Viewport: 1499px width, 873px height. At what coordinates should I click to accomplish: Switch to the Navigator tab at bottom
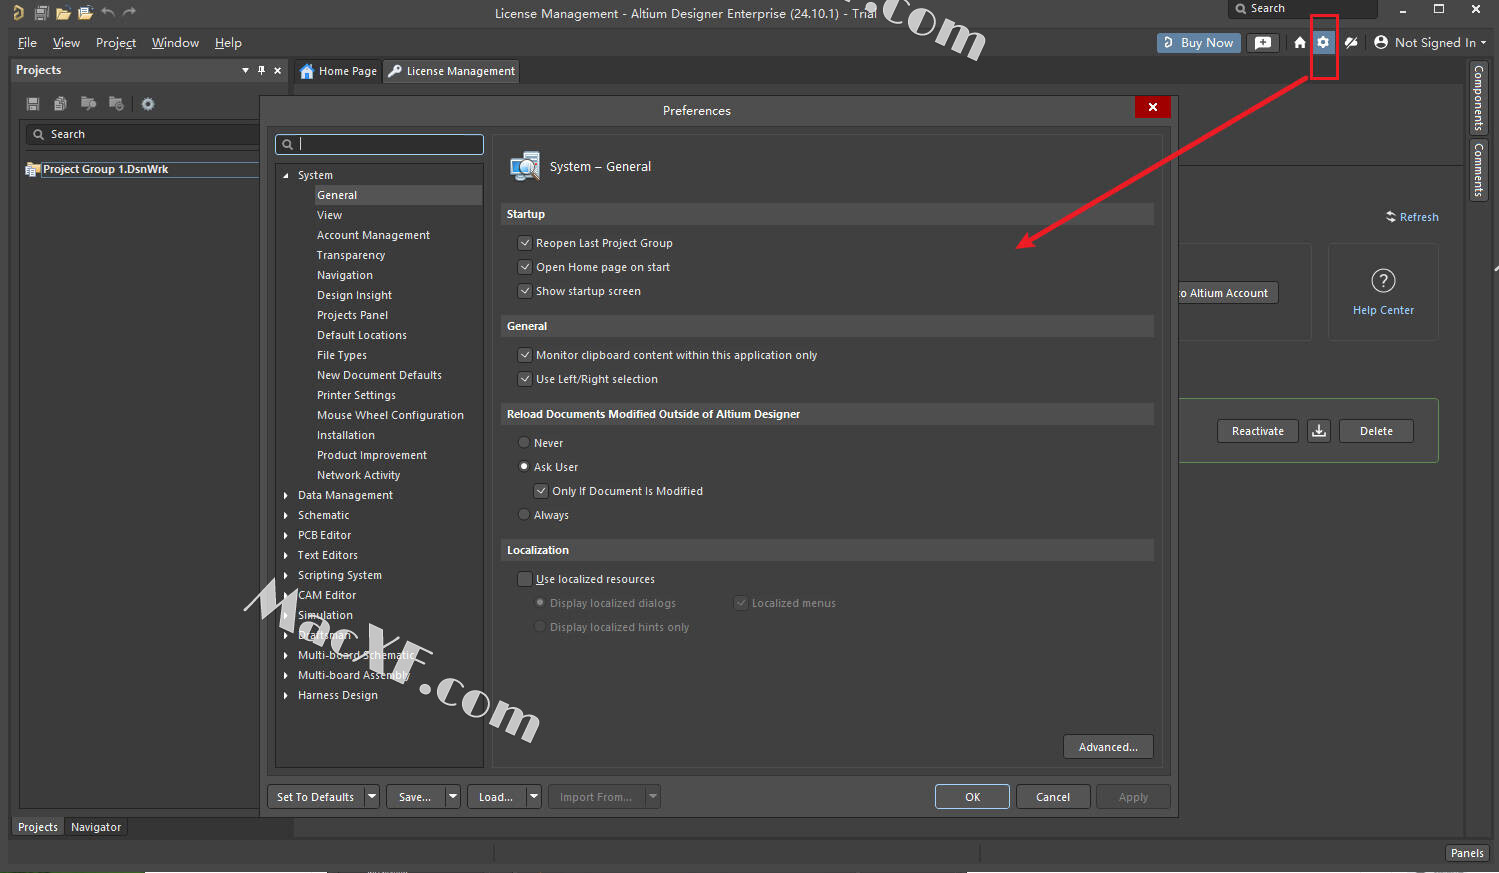[96, 827]
